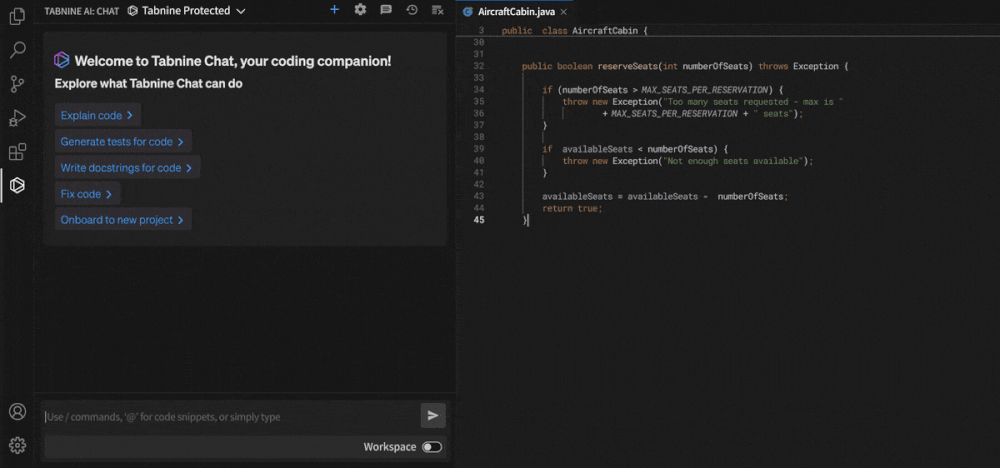Open the Explorer view in activity bar
This screenshot has width=1000, height=468.
[17, 16]
